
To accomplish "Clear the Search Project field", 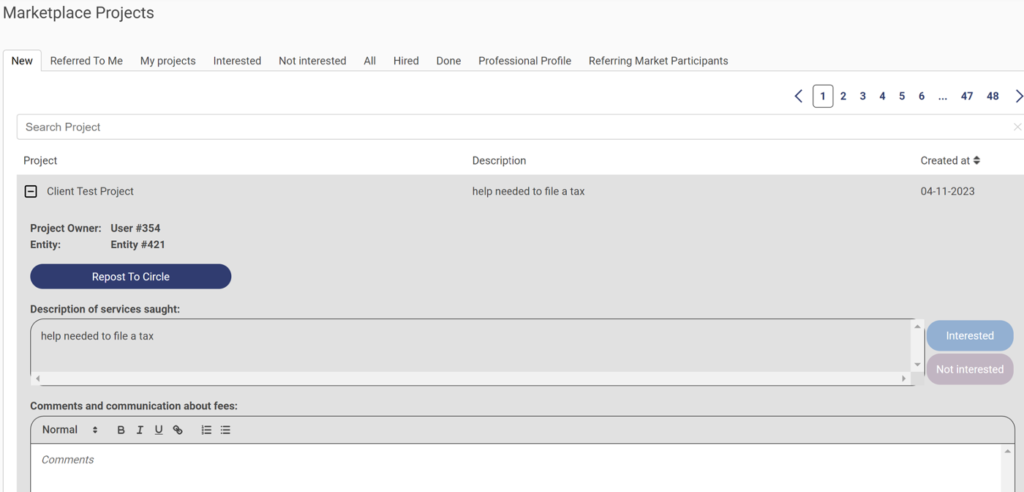I will (x=1017, y=127).
